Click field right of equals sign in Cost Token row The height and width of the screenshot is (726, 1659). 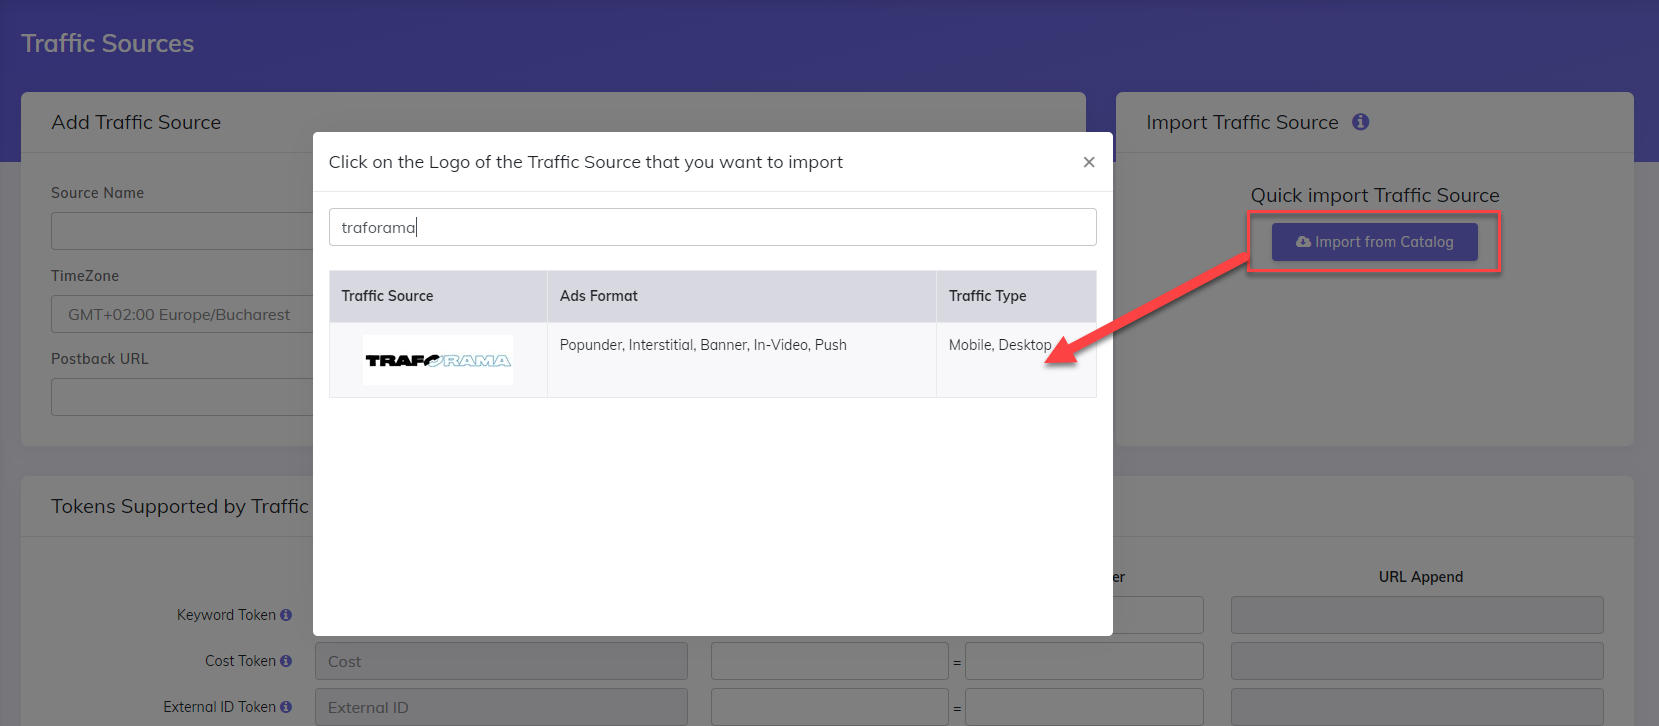[x=1084, y=661]
